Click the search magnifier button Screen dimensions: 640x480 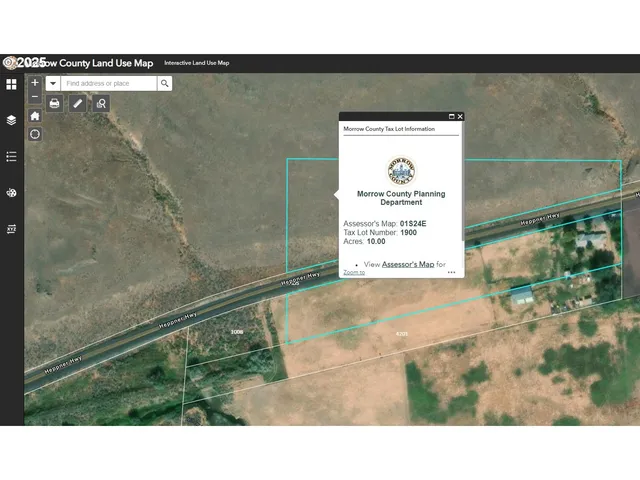pos(164,84)
